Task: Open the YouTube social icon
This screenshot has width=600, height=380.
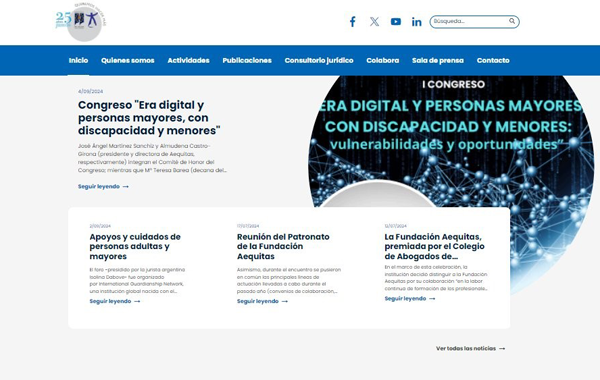Action: [x=396, y=22]
